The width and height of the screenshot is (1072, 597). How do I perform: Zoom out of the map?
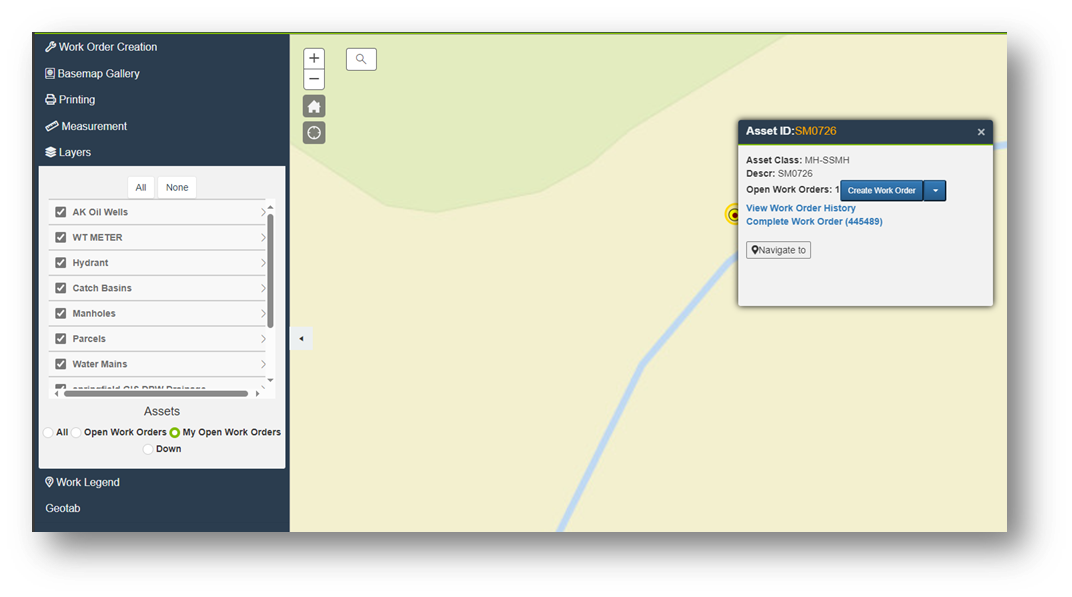click(x=314, y=79)
